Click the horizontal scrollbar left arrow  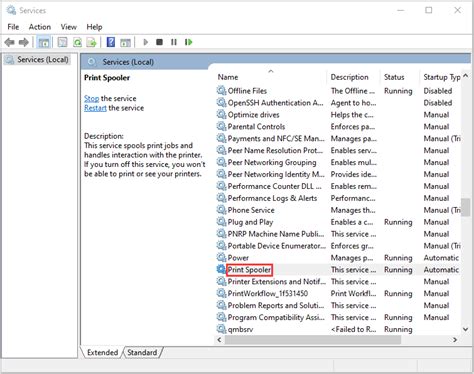219,340
